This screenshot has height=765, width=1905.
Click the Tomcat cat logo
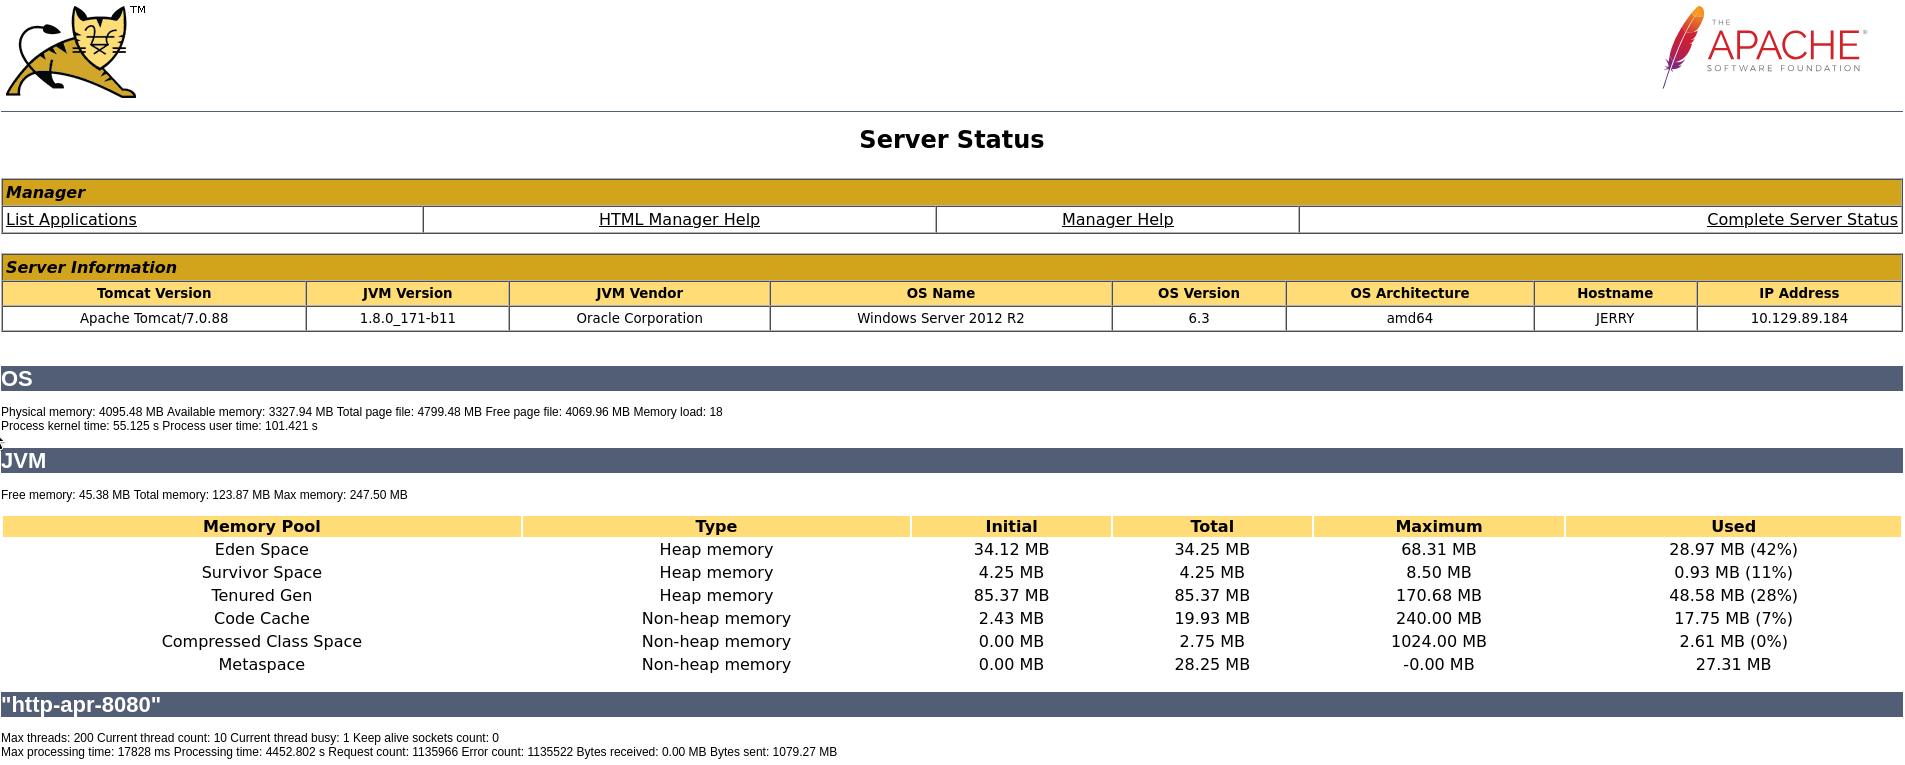click(x=72, y=52)
